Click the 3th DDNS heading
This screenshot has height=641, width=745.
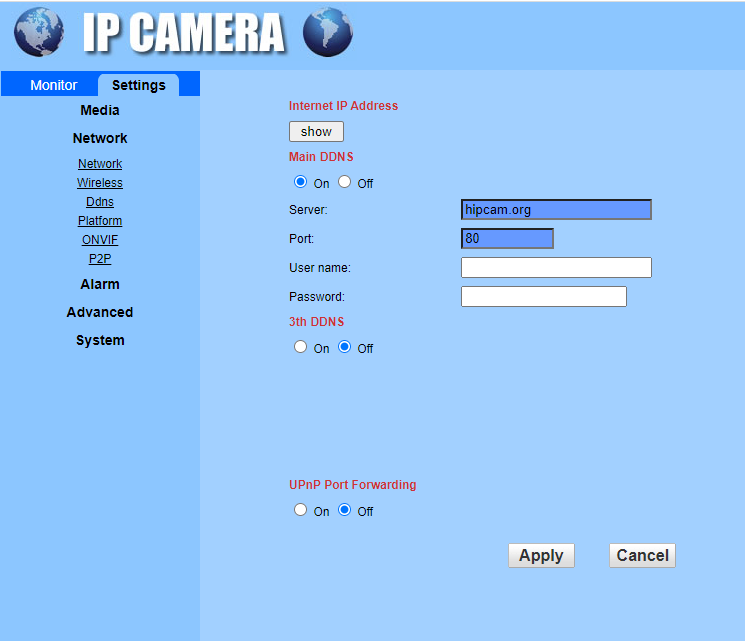point(316,322)
